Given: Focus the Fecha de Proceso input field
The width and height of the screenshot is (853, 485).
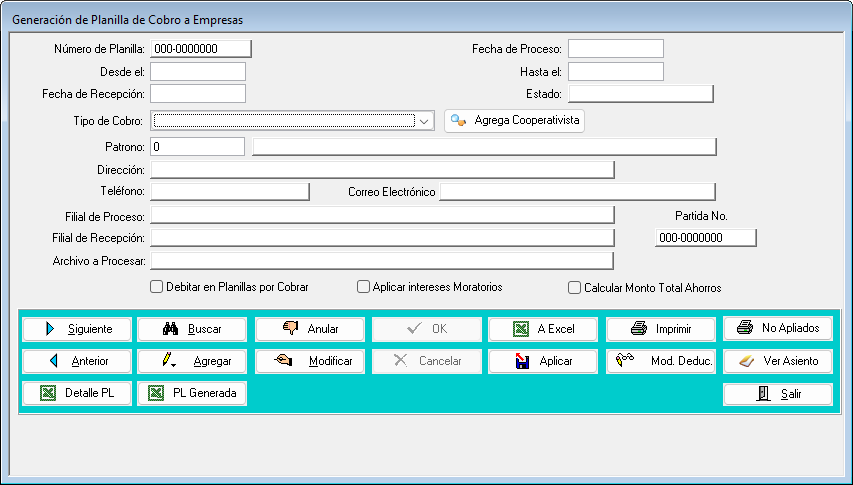Looking at the screenshot, I should 615,49.
